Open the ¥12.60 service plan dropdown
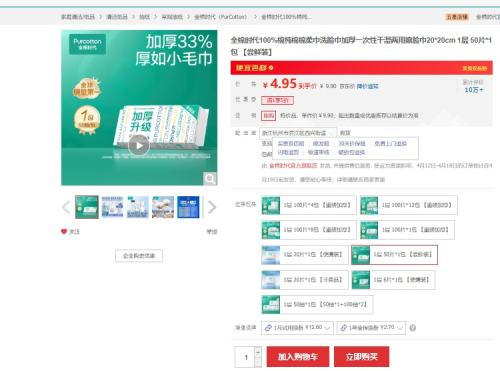The image size is (500, 371). tap(297, 328)
